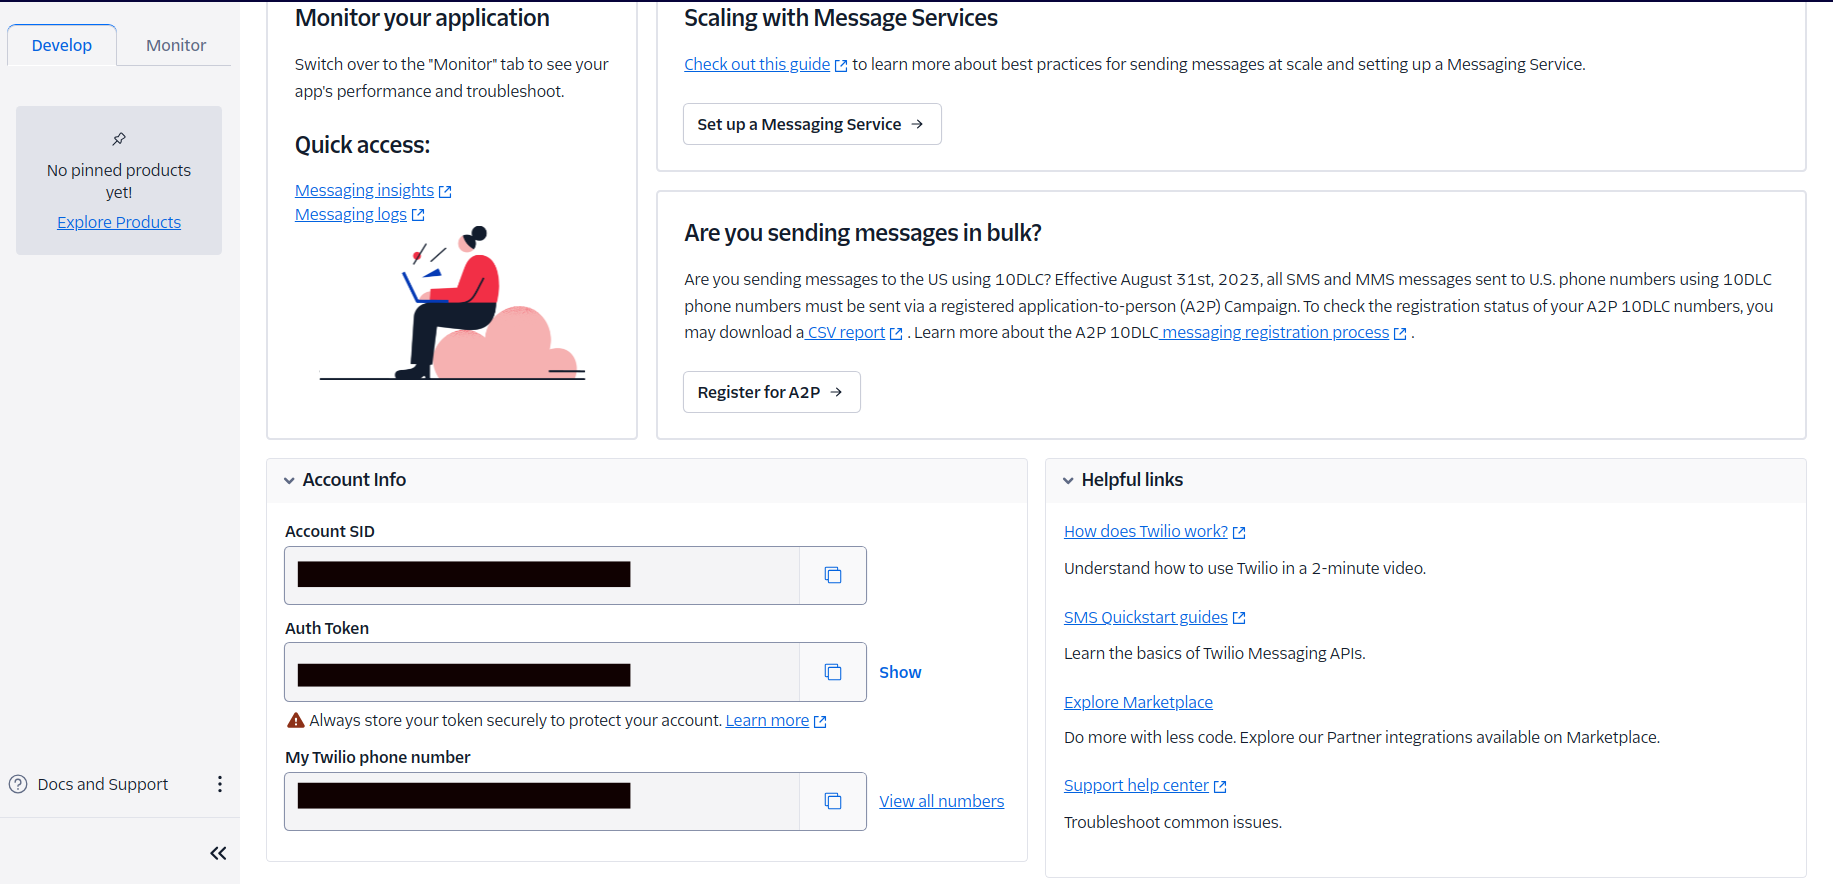1833x884 pixels.
Task: Open the Explore Products link
Action: click(x=119, y=222)
